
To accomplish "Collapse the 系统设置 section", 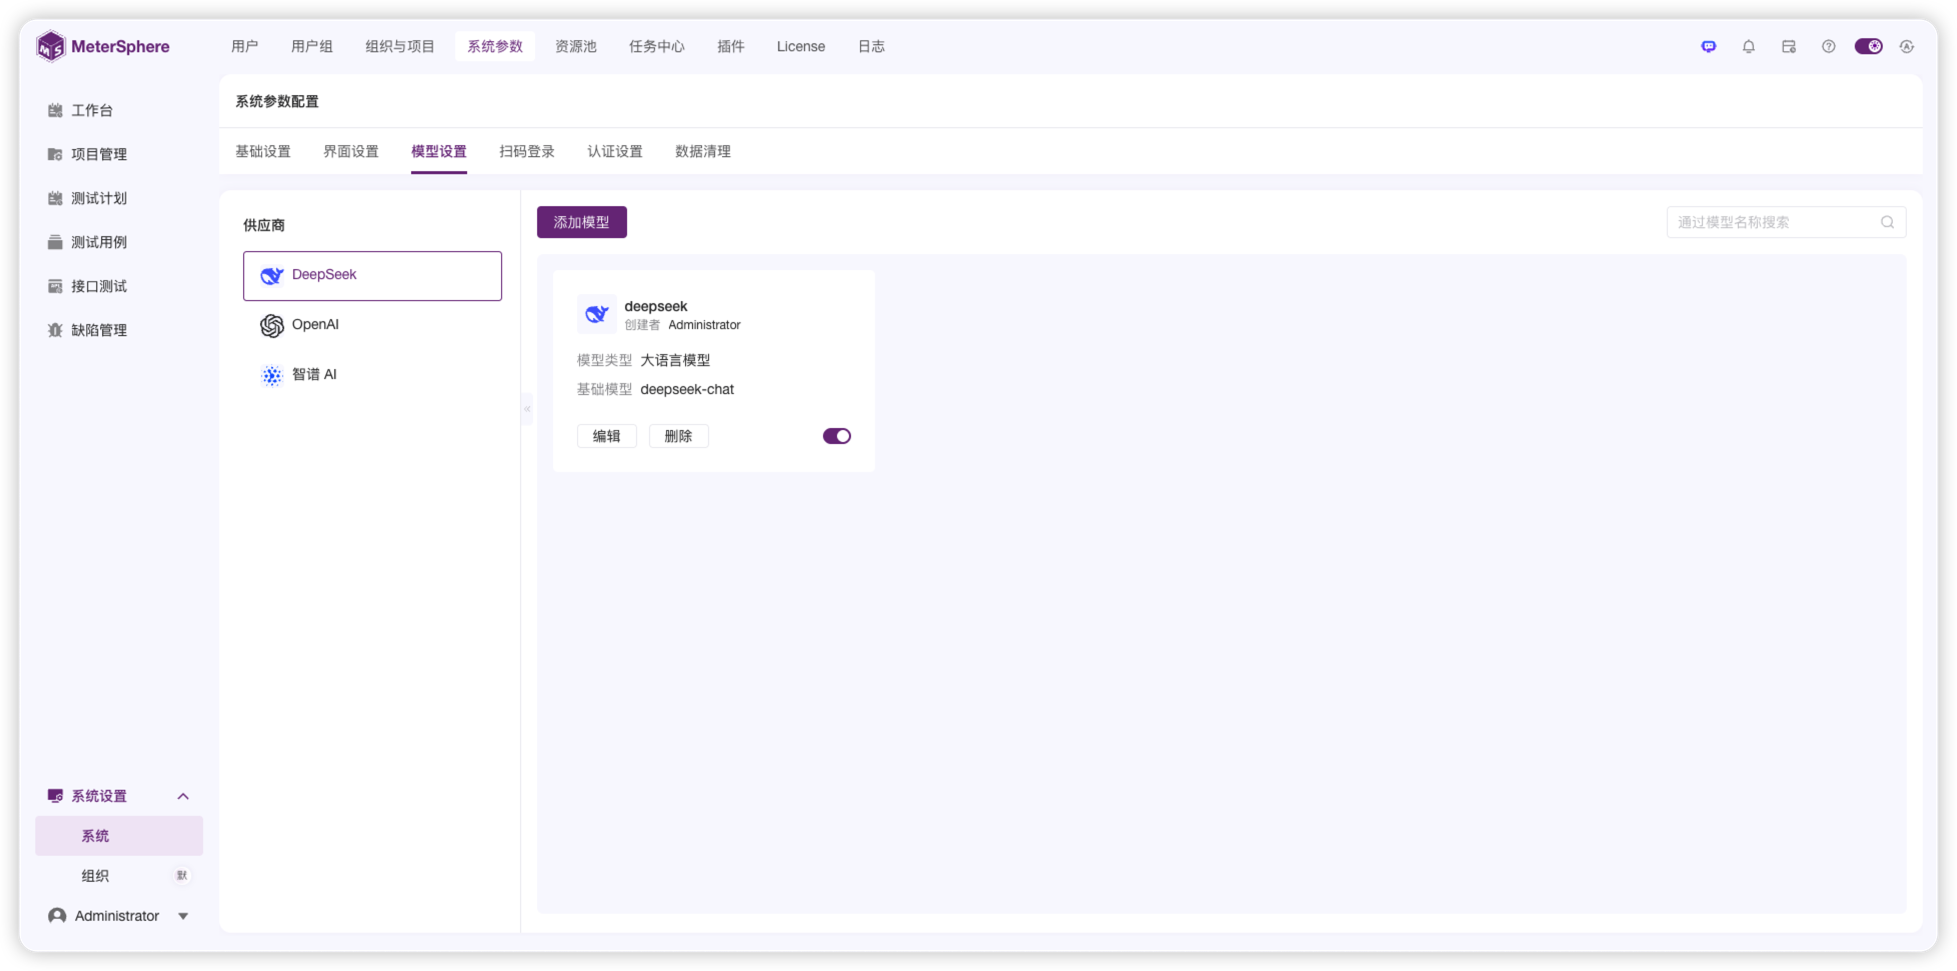I will click(x=182, y=795).
